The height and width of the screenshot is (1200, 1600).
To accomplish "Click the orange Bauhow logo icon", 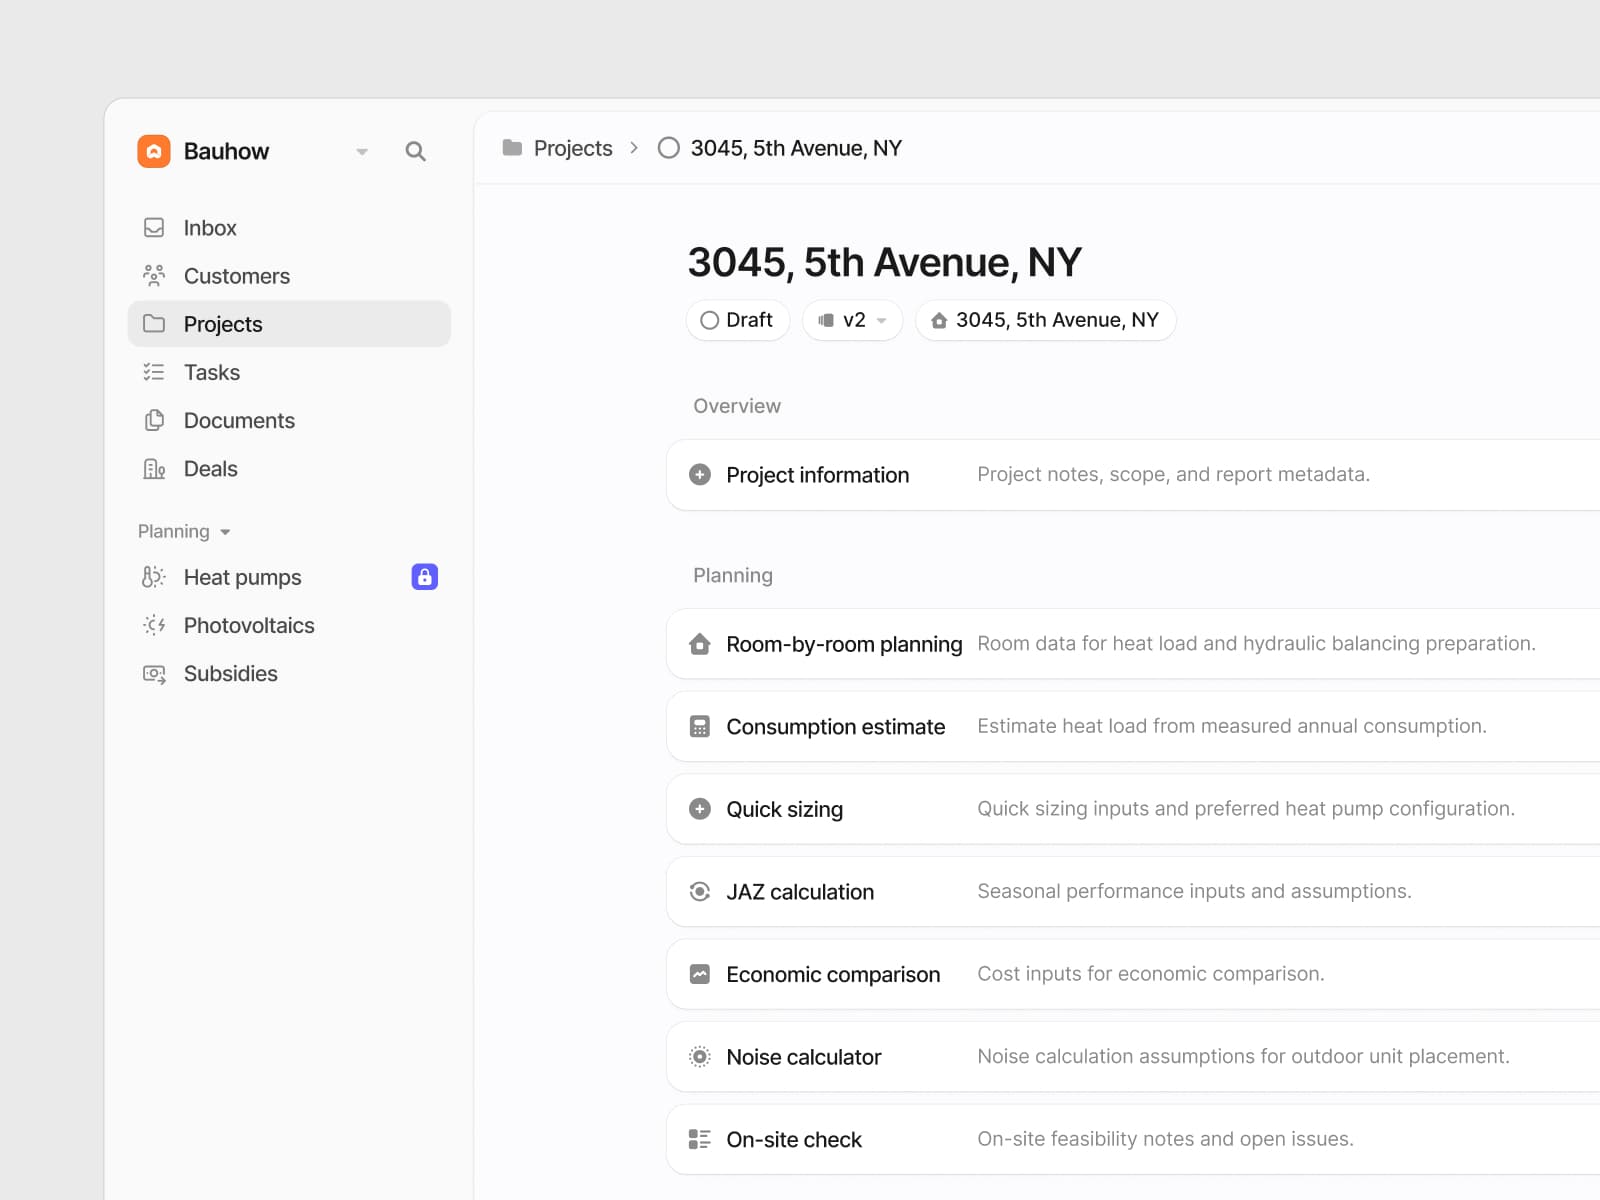I will [x=154, y=151].
